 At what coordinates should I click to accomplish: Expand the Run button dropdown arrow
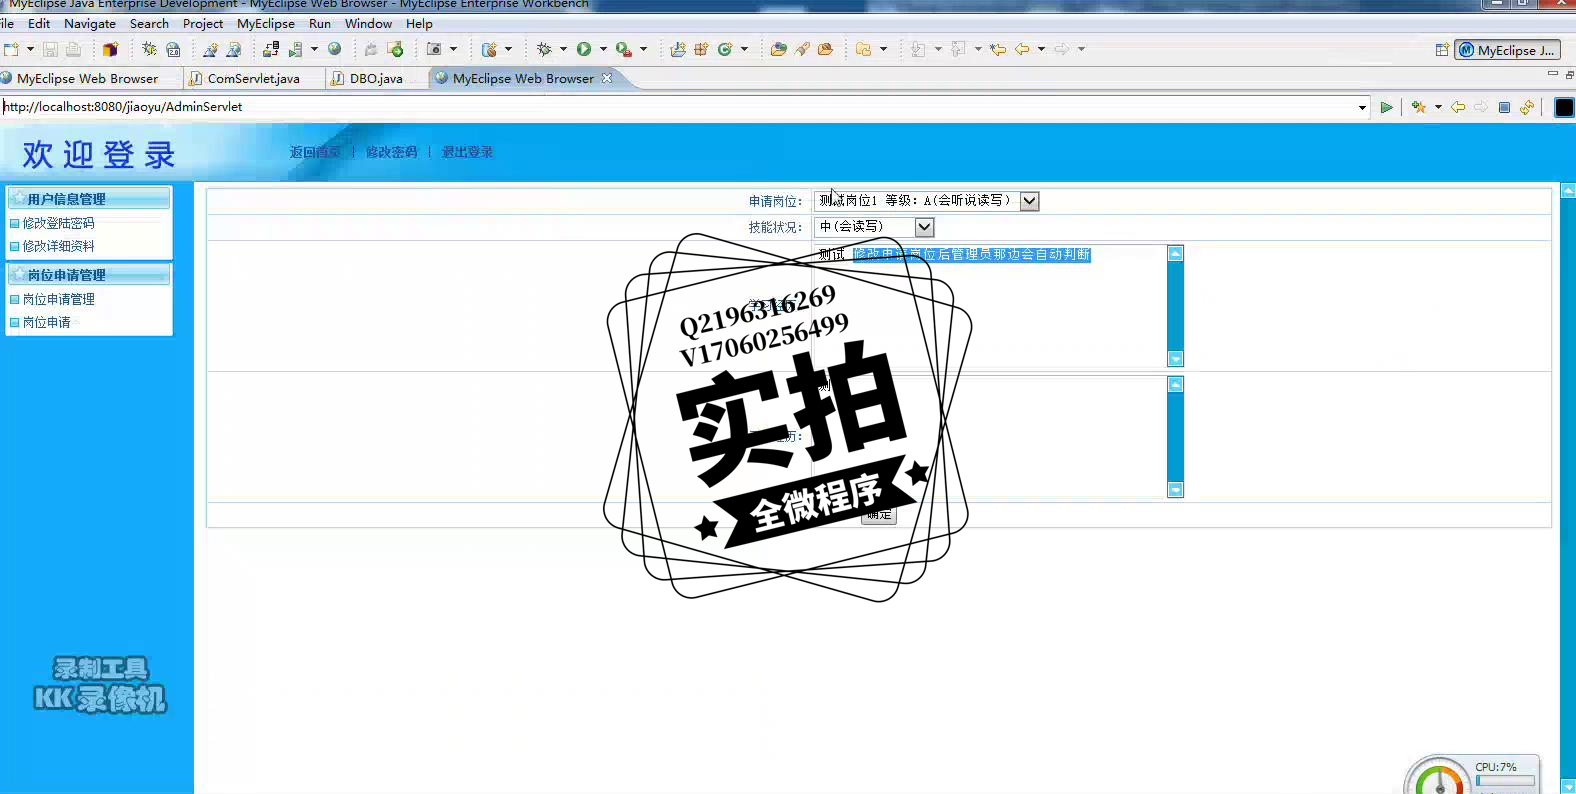[x=603, y=49]
